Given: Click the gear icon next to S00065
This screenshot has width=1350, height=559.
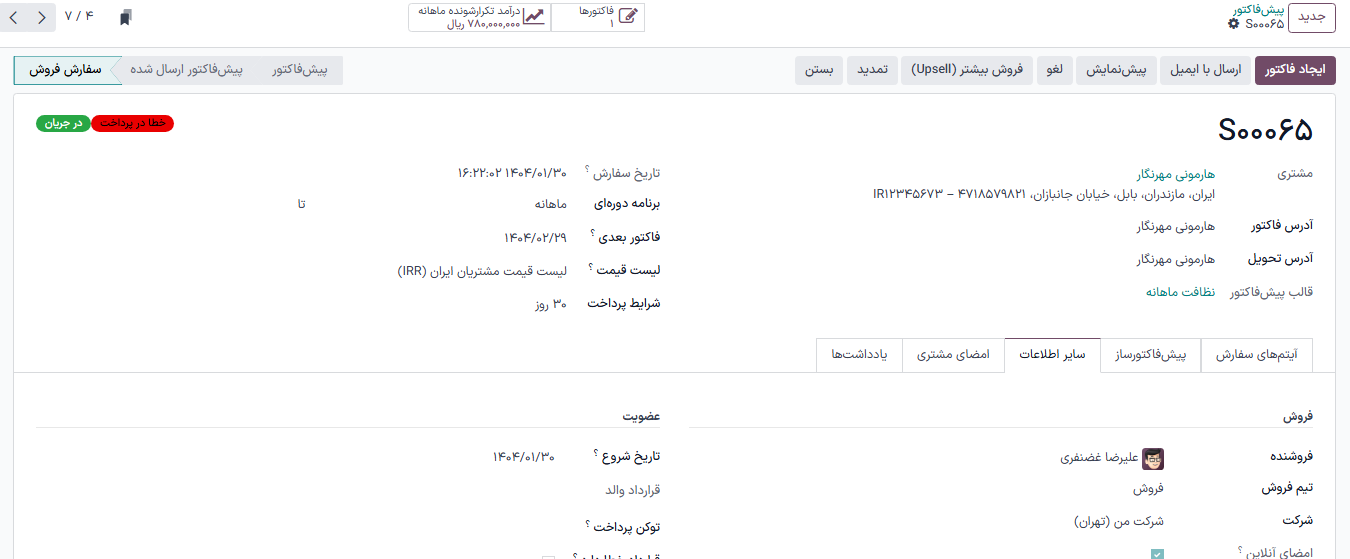Looking at the screenshot, I should (x=1233, y=24).
